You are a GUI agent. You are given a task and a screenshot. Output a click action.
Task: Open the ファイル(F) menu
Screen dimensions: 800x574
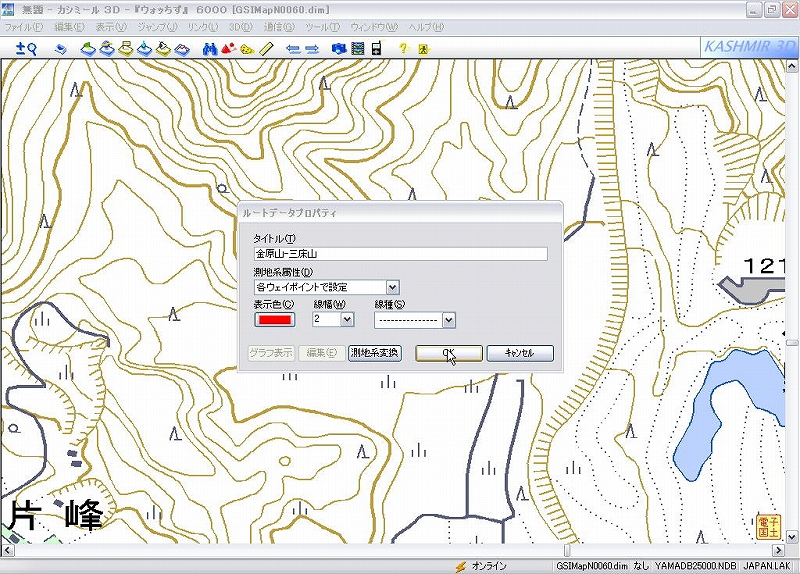[x=23, y=27]
